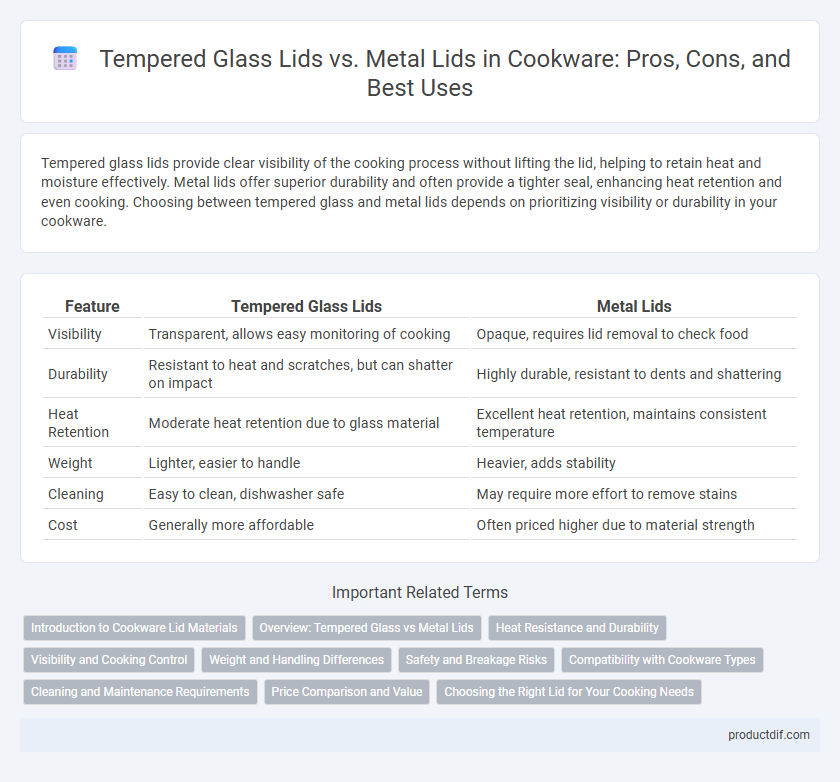The height and width of the screenshot is (782, 840).
Task: Select the Cost row label
Action: pyautogui.click(x=63, y=525)
